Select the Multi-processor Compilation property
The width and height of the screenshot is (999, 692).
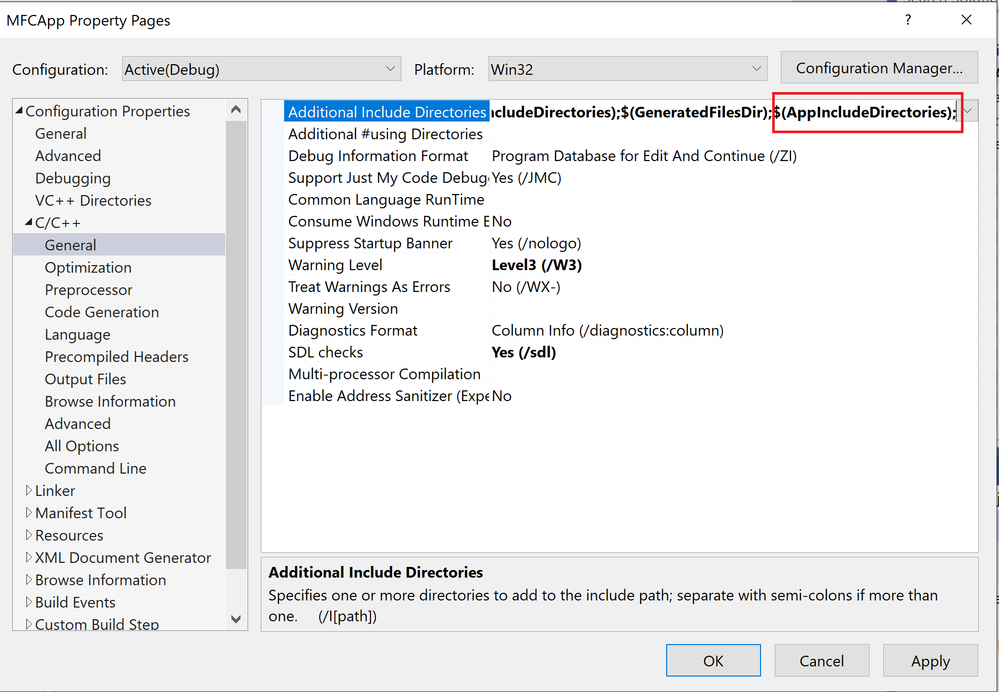384,374
